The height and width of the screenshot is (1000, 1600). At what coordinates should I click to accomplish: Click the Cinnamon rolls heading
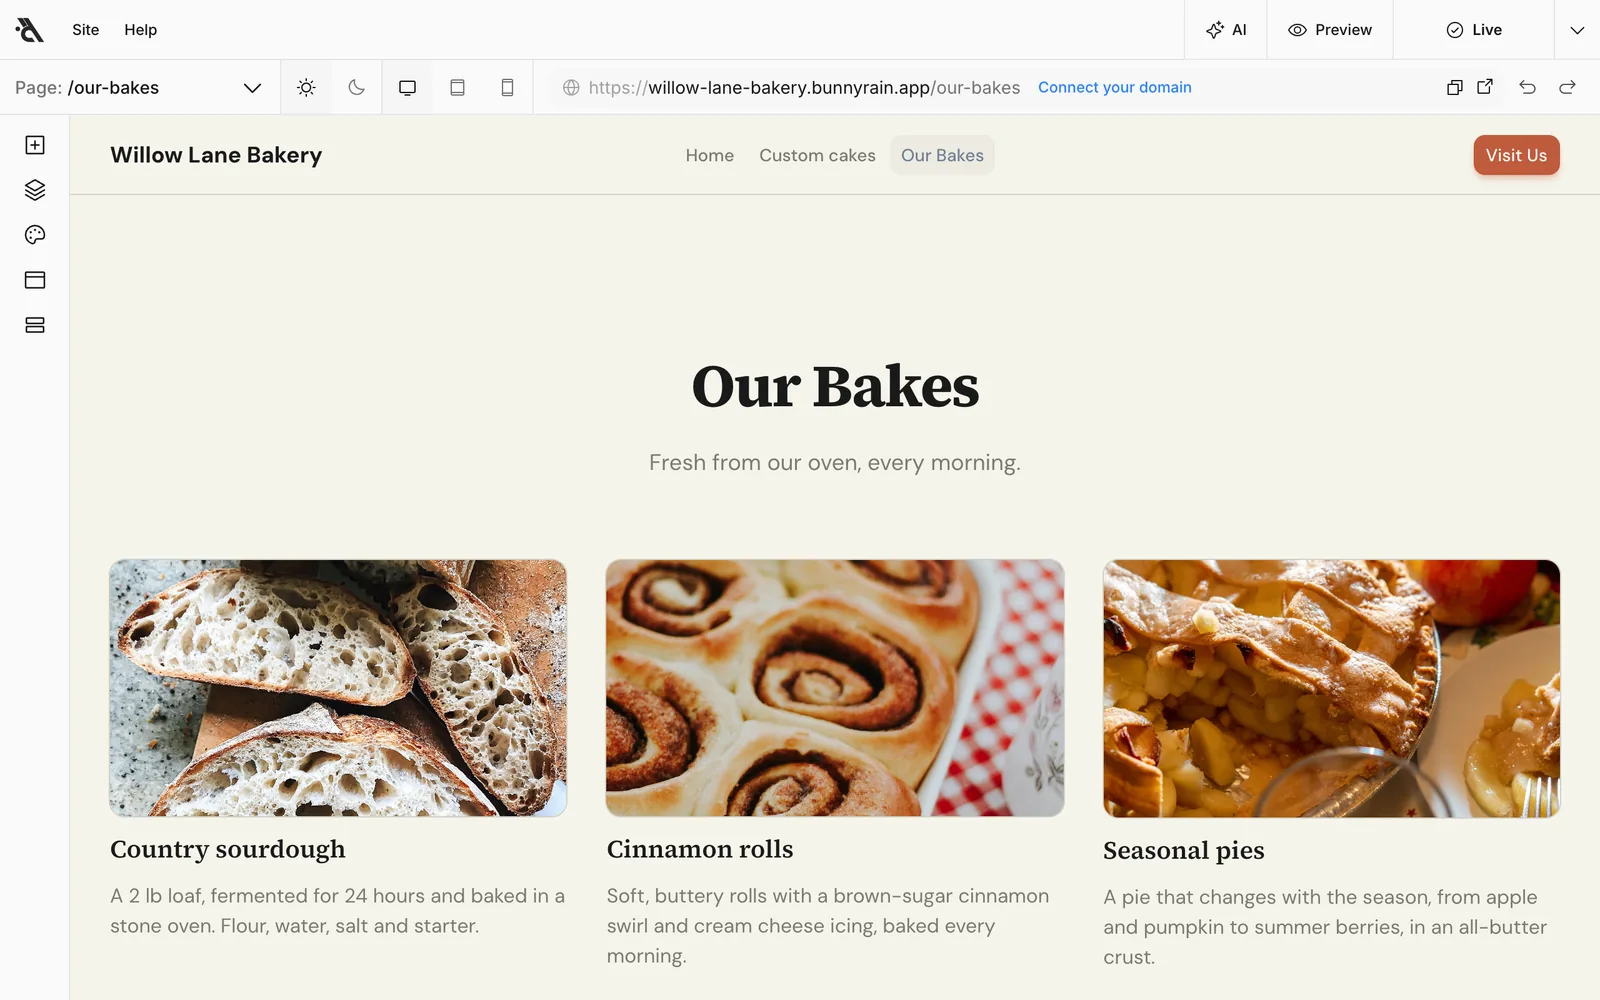700,849
